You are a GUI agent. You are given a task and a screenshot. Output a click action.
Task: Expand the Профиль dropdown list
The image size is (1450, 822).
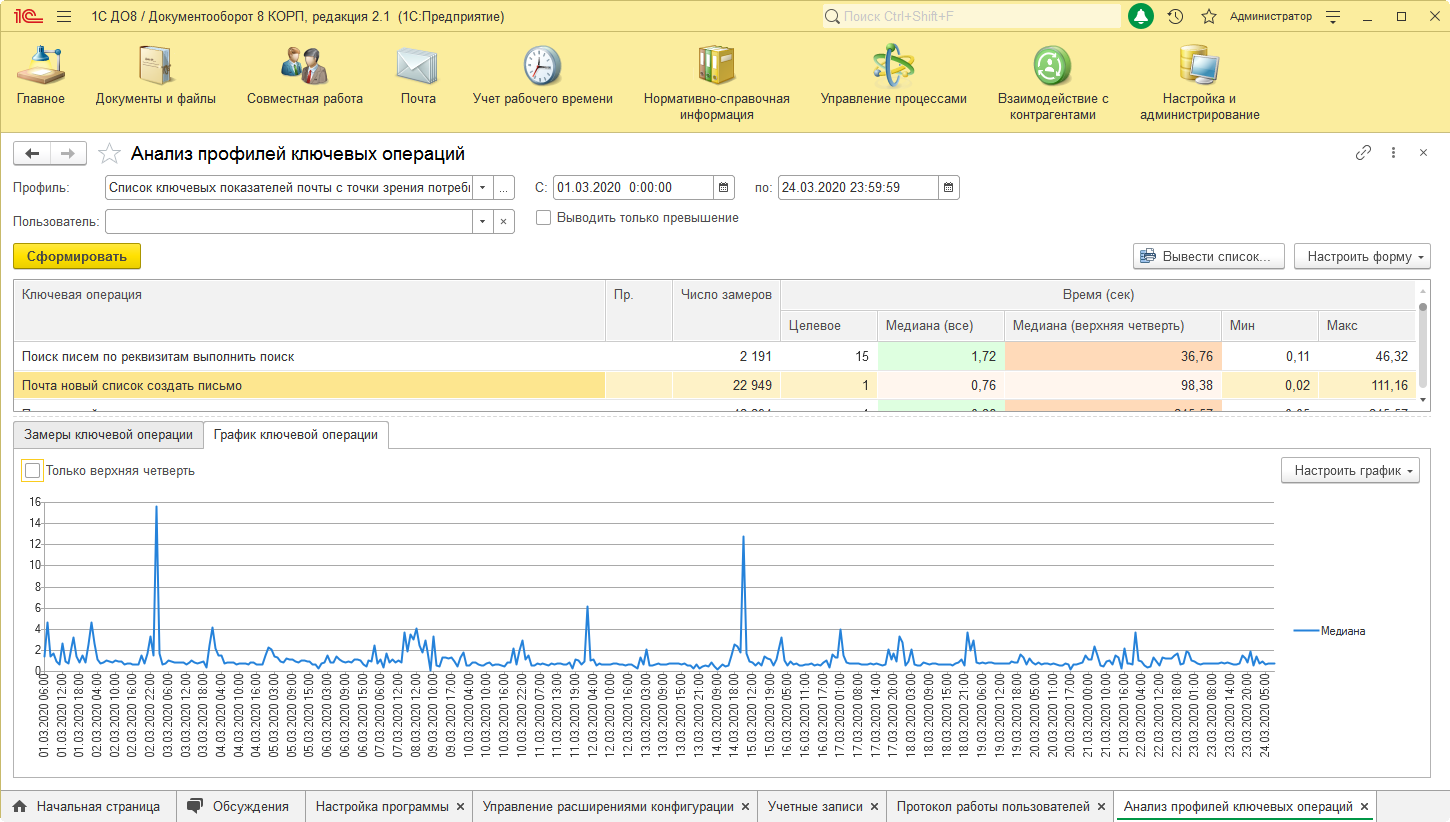483,187
